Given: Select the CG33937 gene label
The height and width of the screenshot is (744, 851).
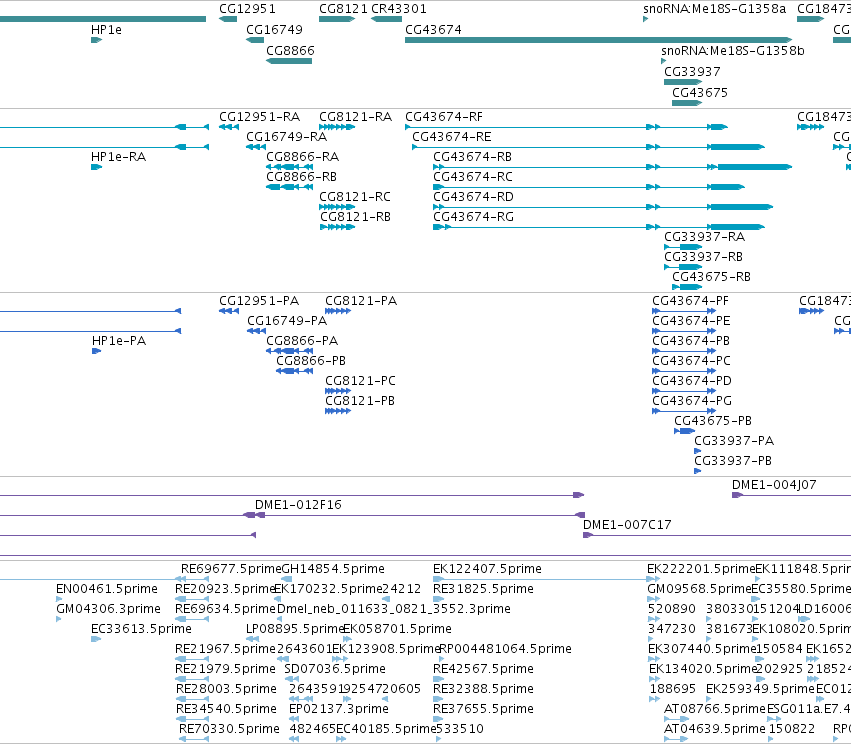Looking at the screenshot, I should click(x=692, y=72).
